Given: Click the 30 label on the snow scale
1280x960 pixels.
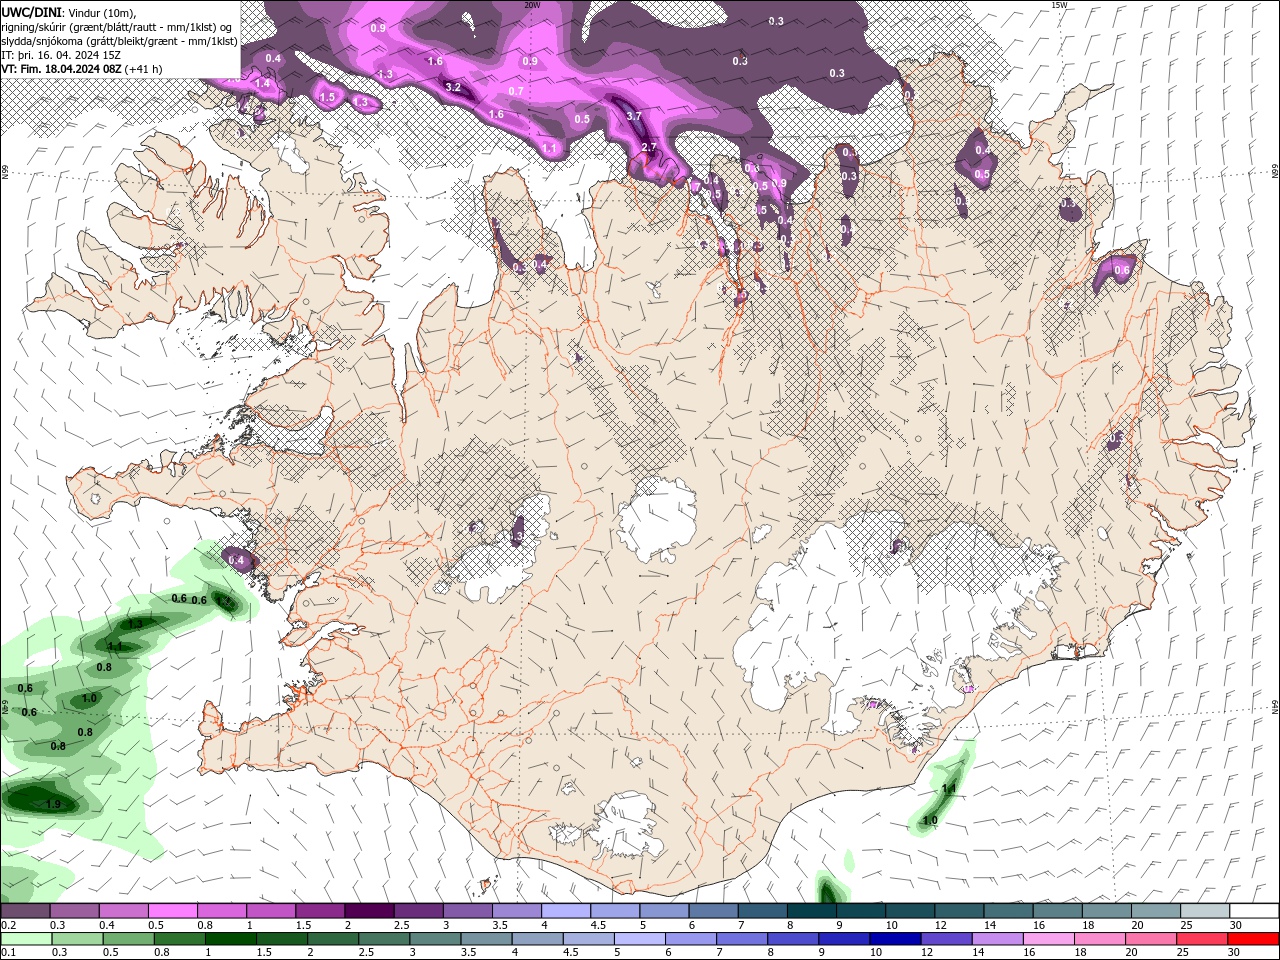Looking at the screenshot, I should tap(1236, 925).
